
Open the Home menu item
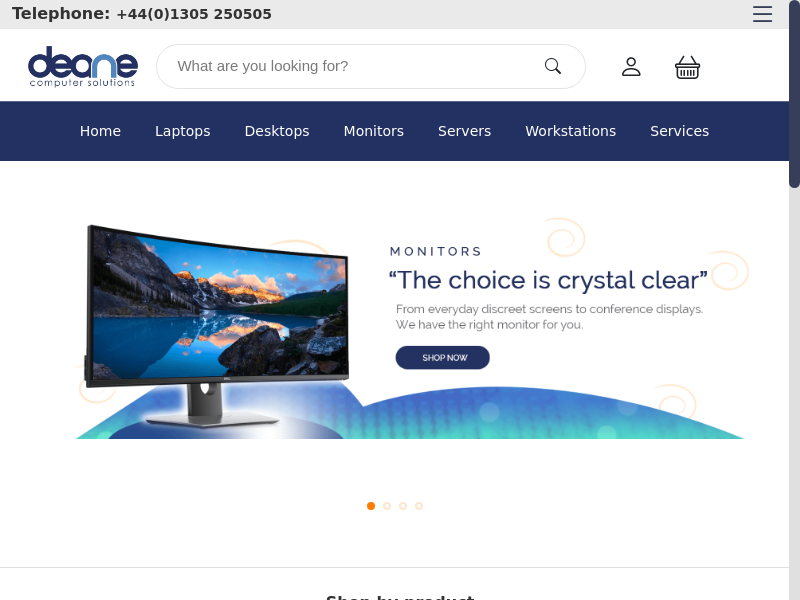(100, 131)
